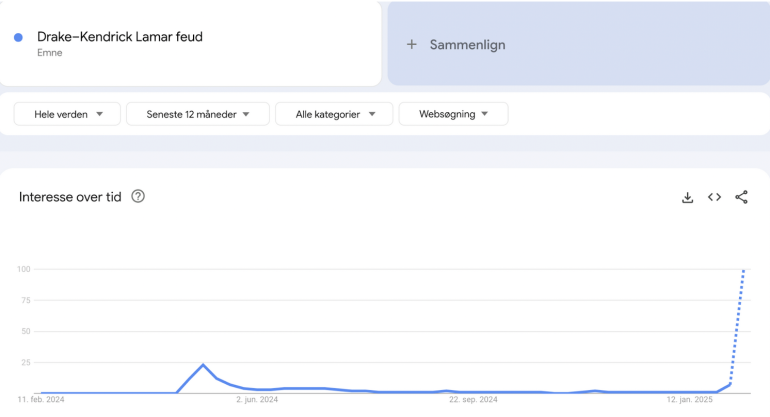The height and width of the screenshot is (417, 770).
Task: Open the help icon beside Interesse over tid
Action: 138,197
